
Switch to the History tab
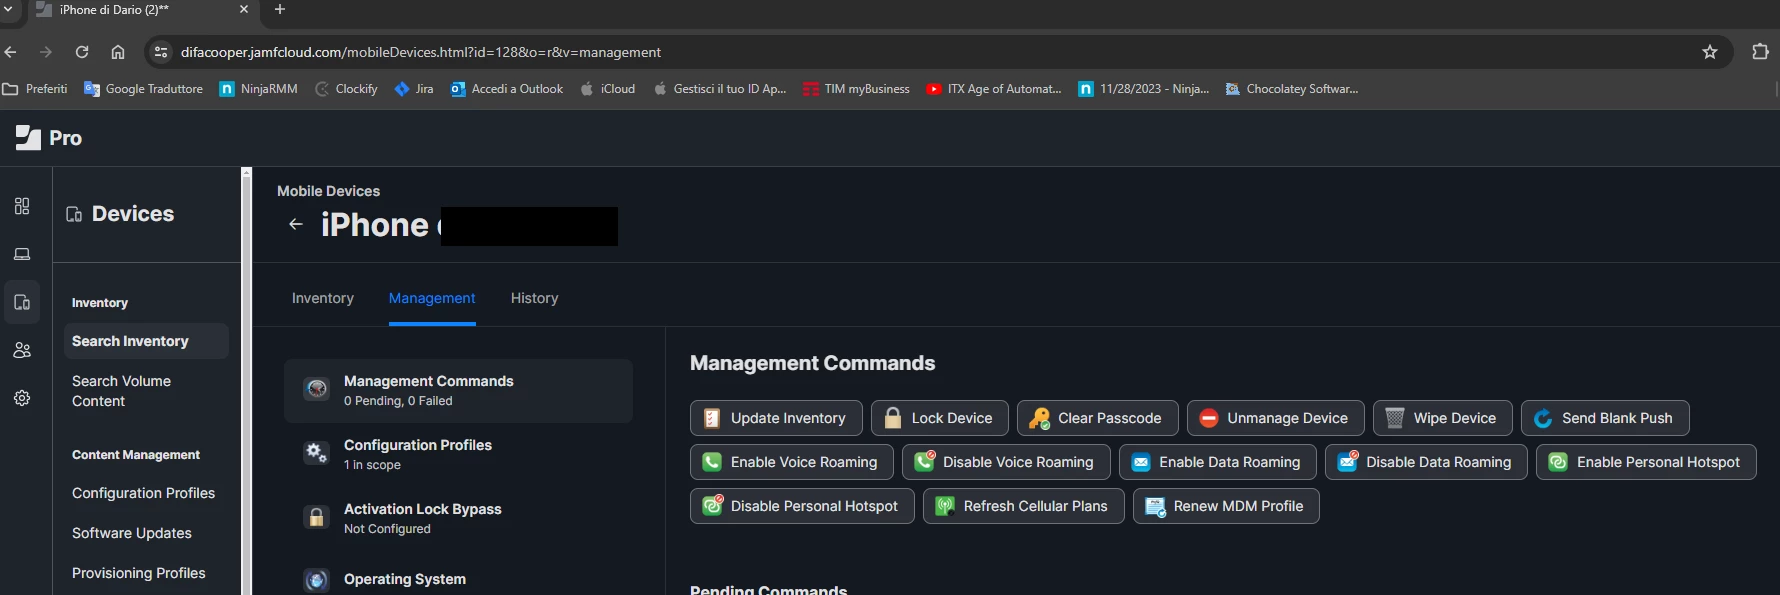[x=534, y=298]
